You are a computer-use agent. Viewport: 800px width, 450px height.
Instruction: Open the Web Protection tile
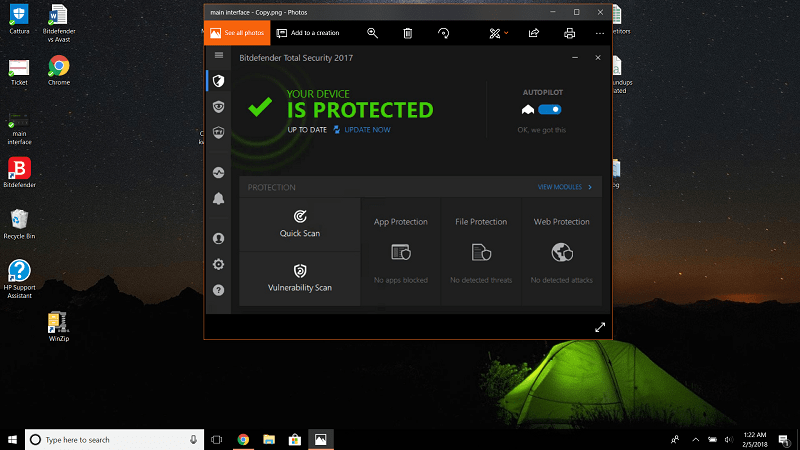[562, 252]
